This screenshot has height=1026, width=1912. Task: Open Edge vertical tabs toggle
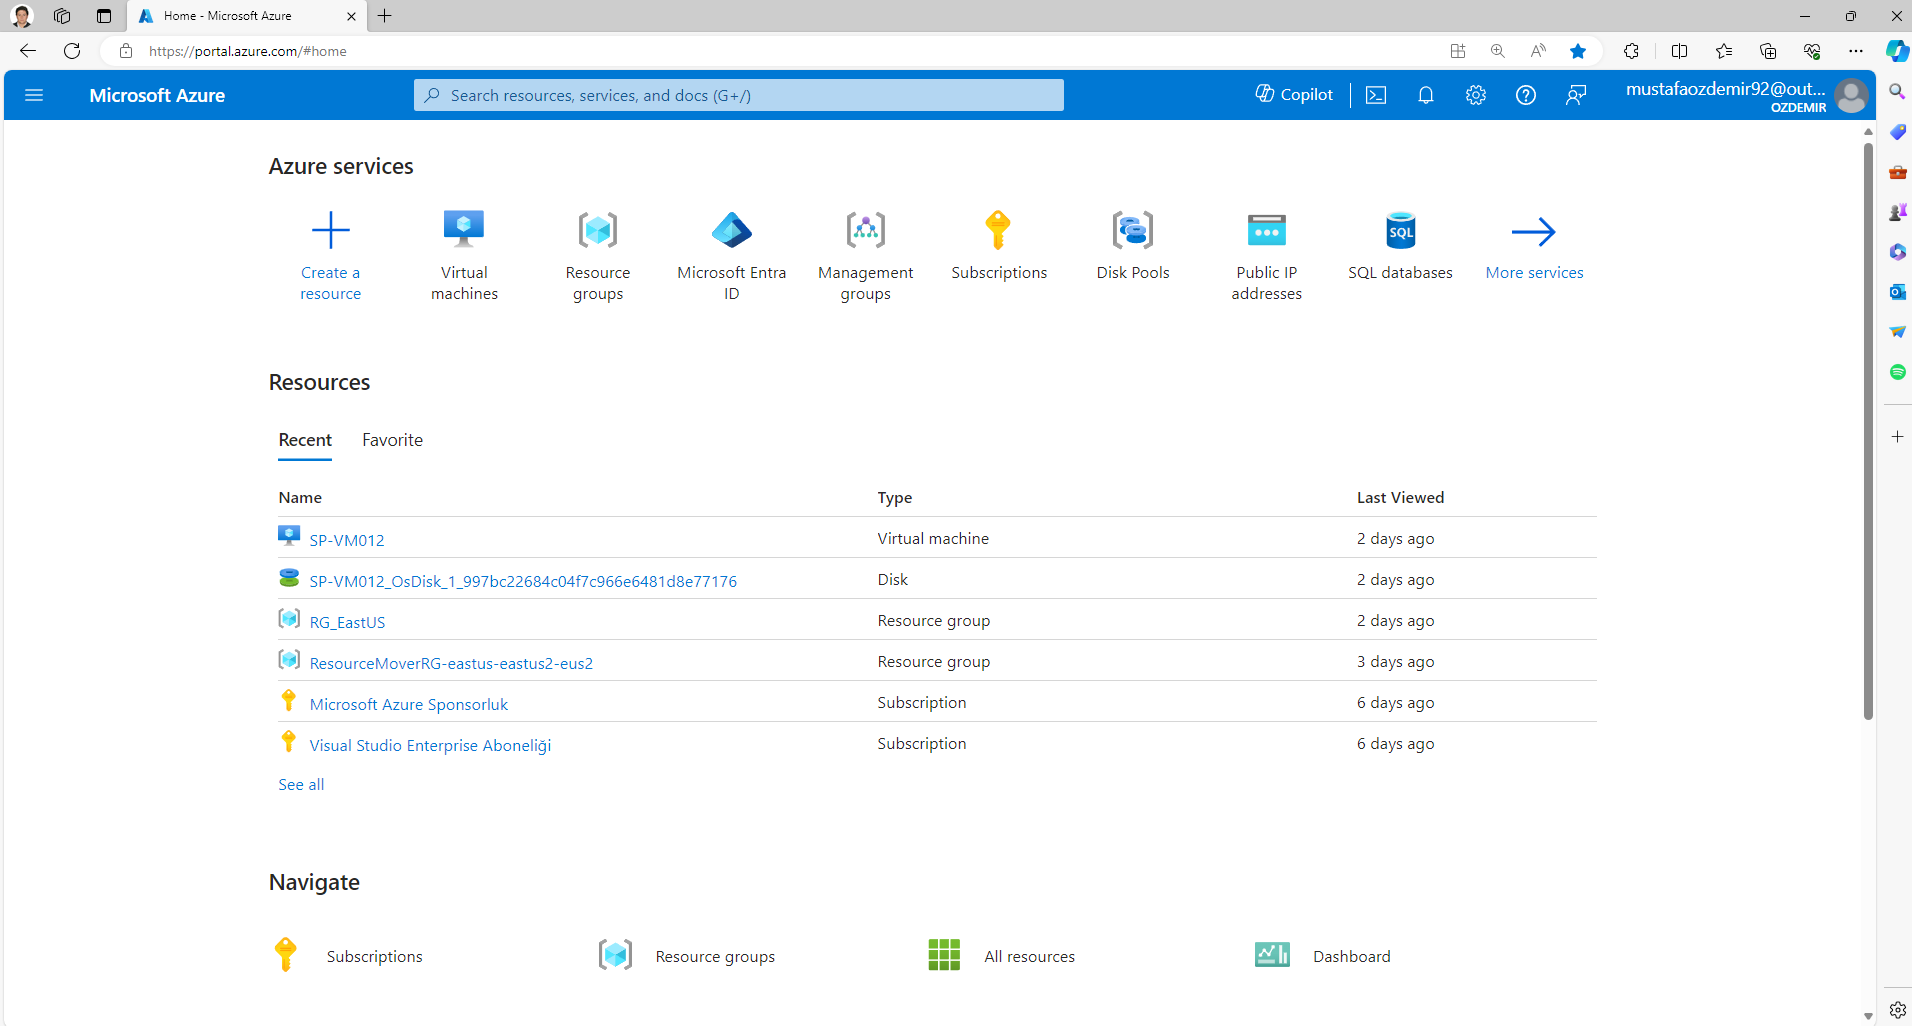click(x=104, y=16)
